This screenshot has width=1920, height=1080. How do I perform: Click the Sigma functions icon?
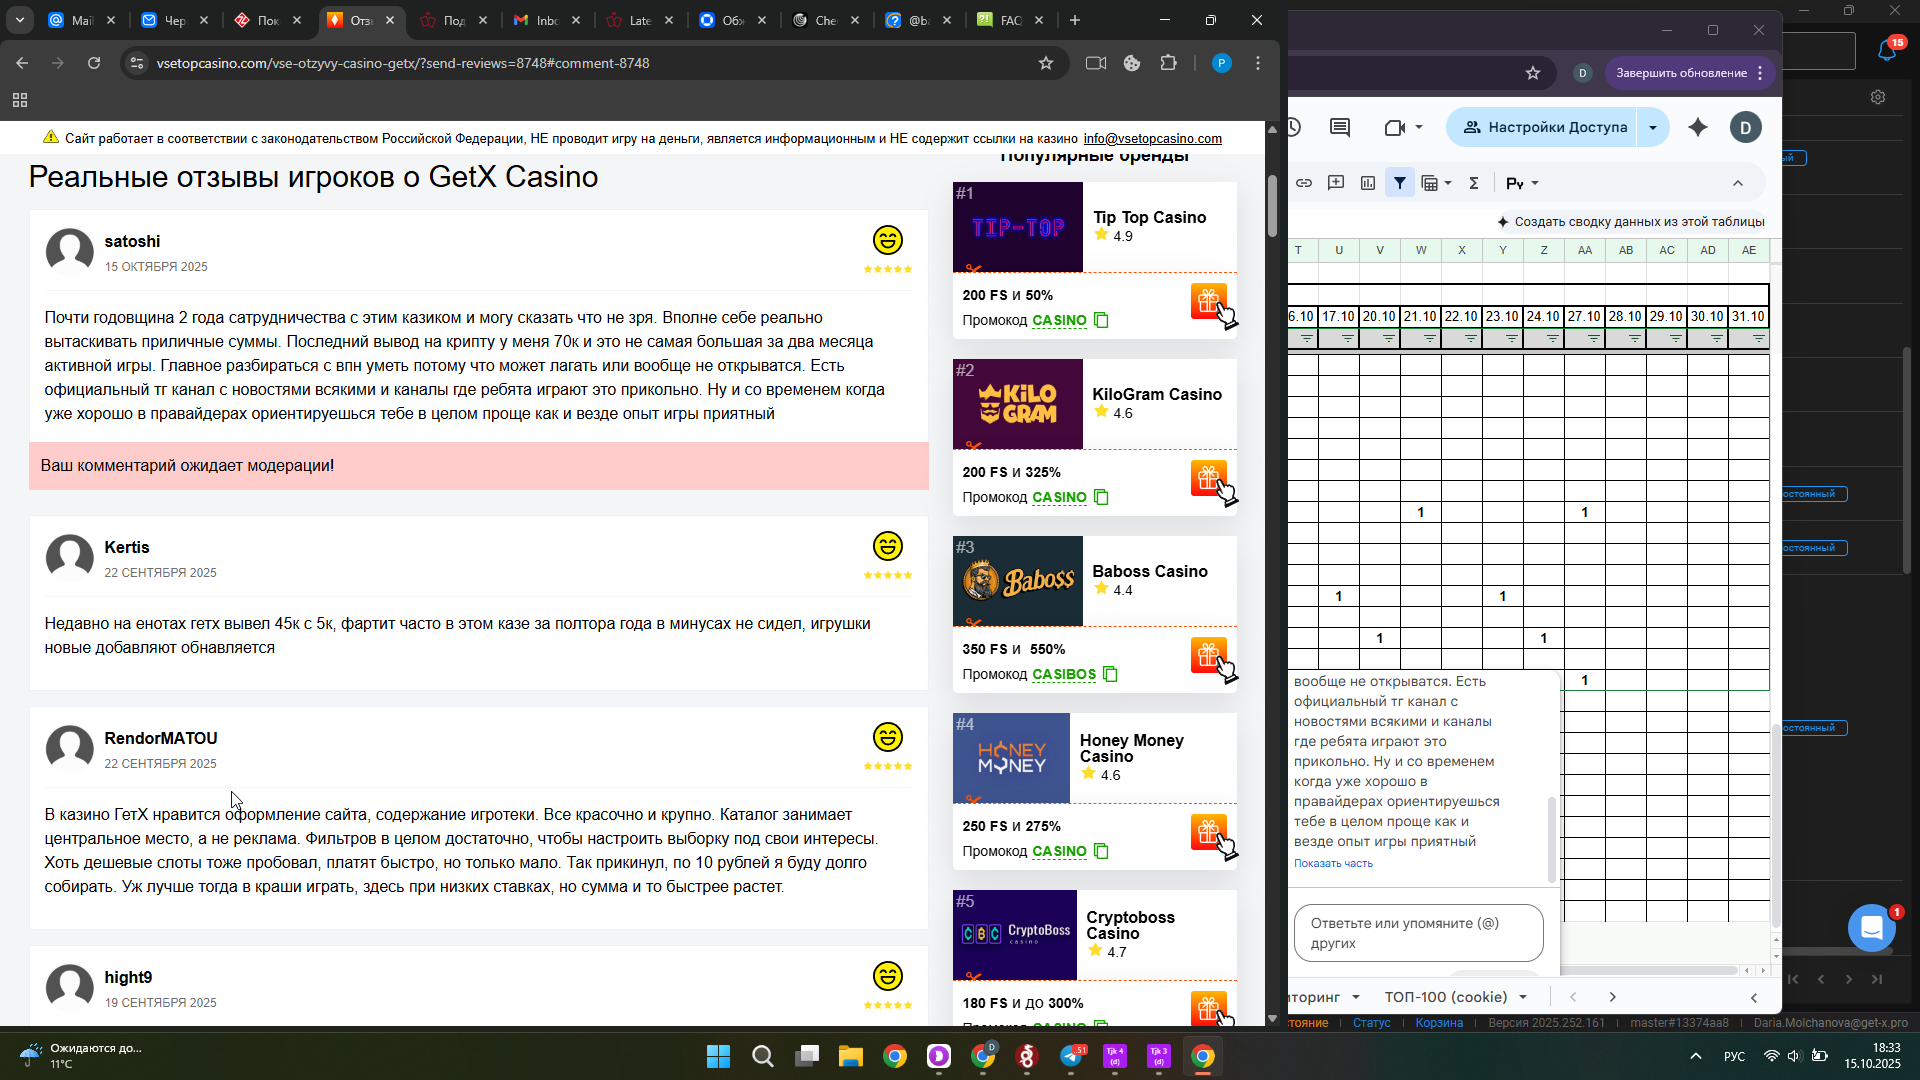click(x=1474, y=183)
